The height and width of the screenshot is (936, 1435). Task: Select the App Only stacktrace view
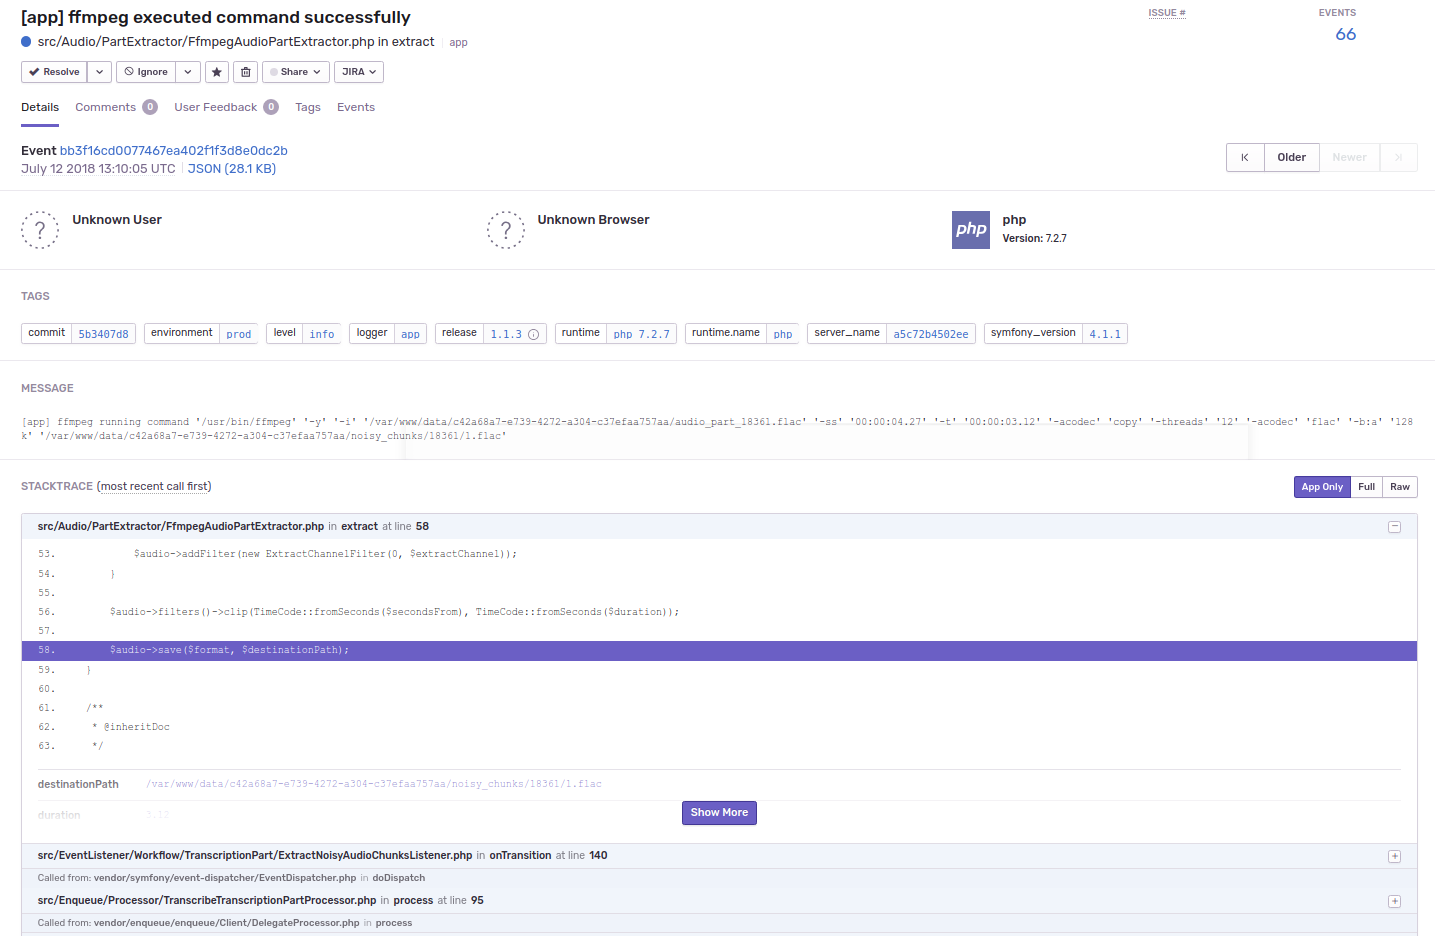click(x=1322, y=487)
